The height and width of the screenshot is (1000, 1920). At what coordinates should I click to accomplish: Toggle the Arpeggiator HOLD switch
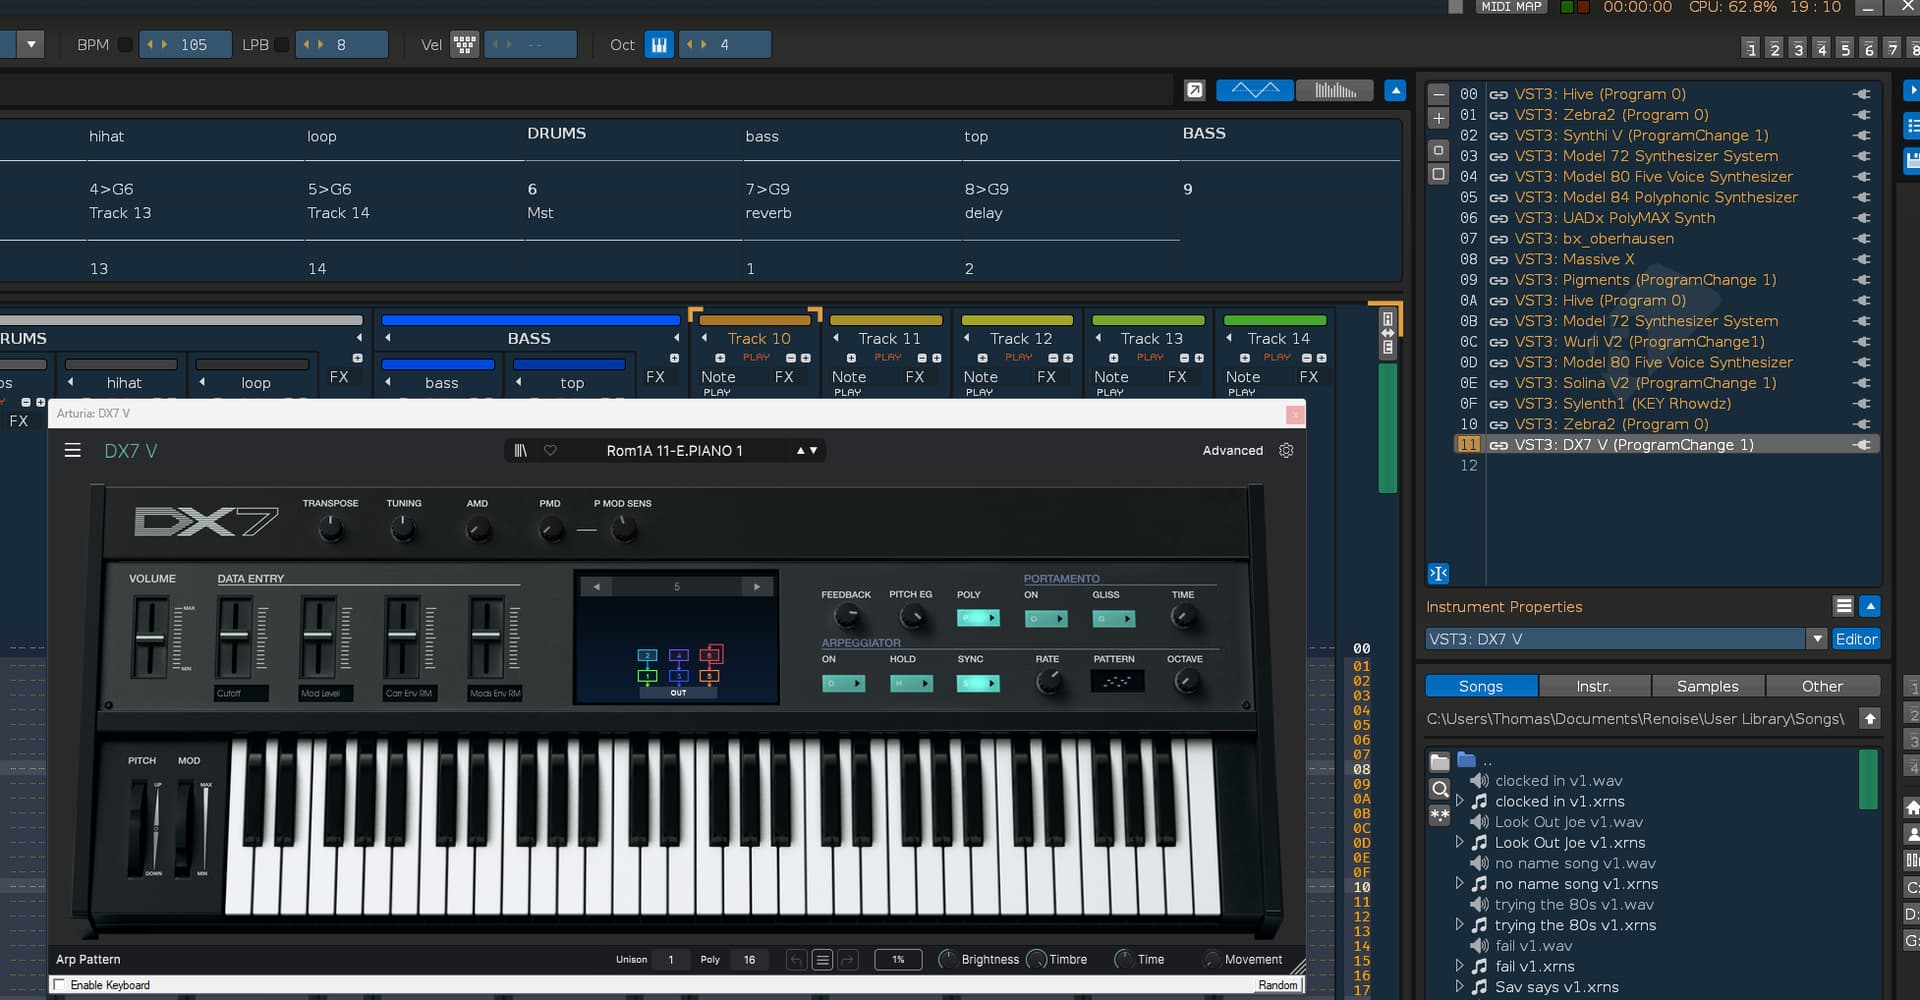pyautogui.click(x=910, y=684)
